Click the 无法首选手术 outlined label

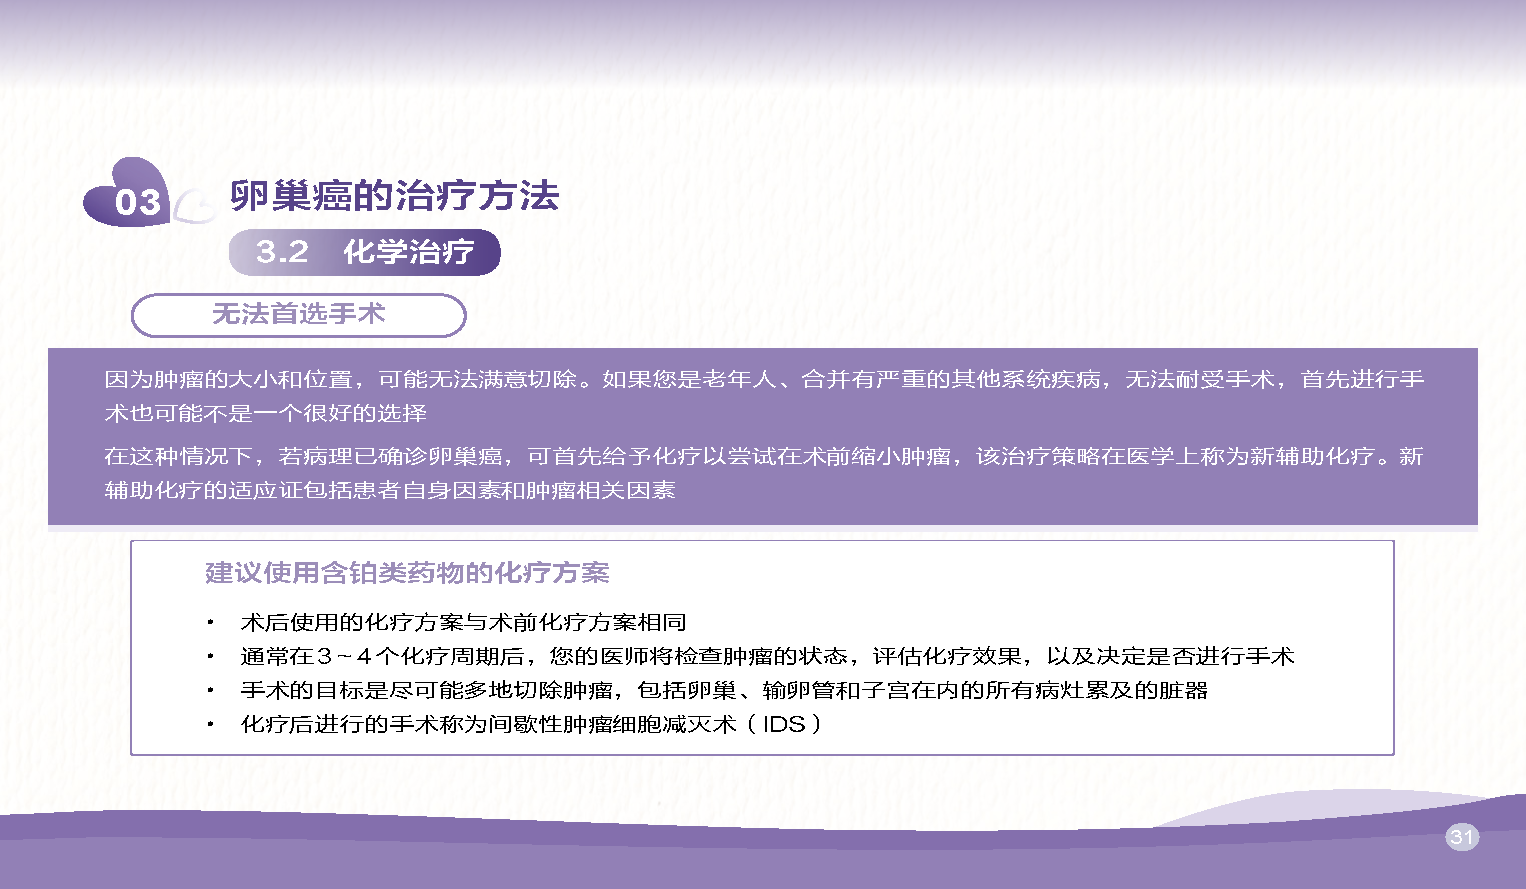[x=298, y=315]
